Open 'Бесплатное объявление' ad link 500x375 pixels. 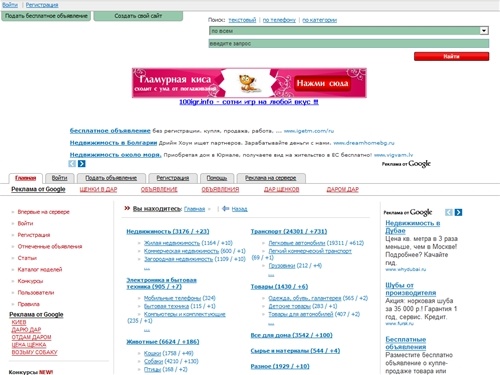pyautogui.click(x=110, y=131)
